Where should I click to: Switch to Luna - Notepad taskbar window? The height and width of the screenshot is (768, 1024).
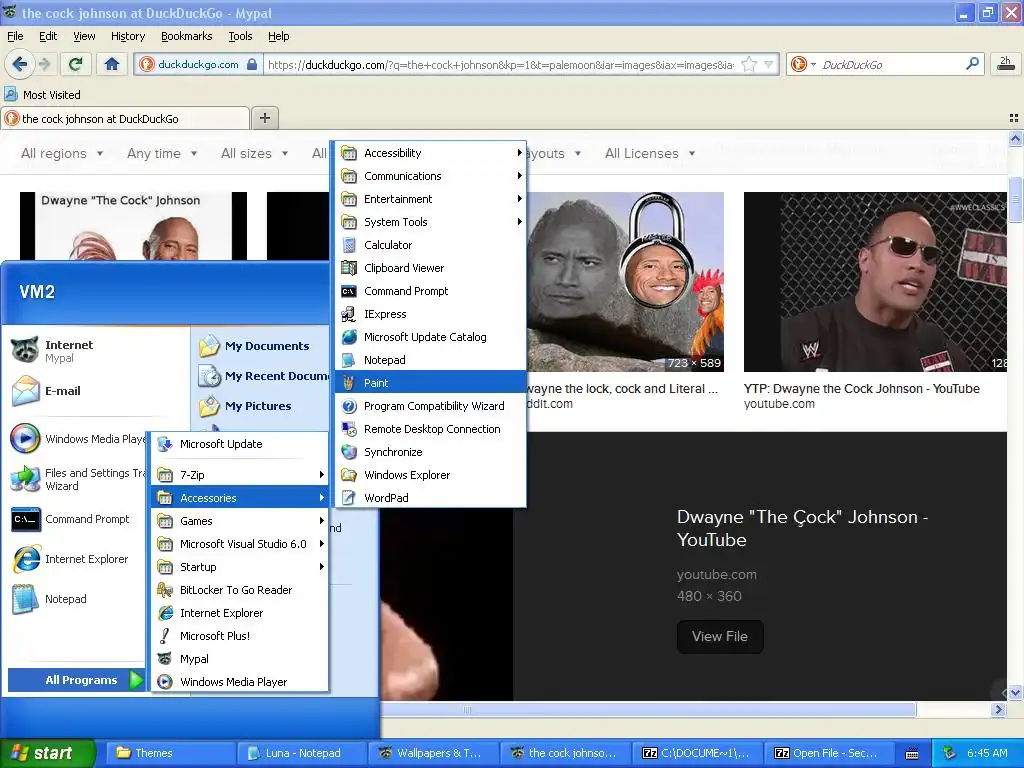301,753
